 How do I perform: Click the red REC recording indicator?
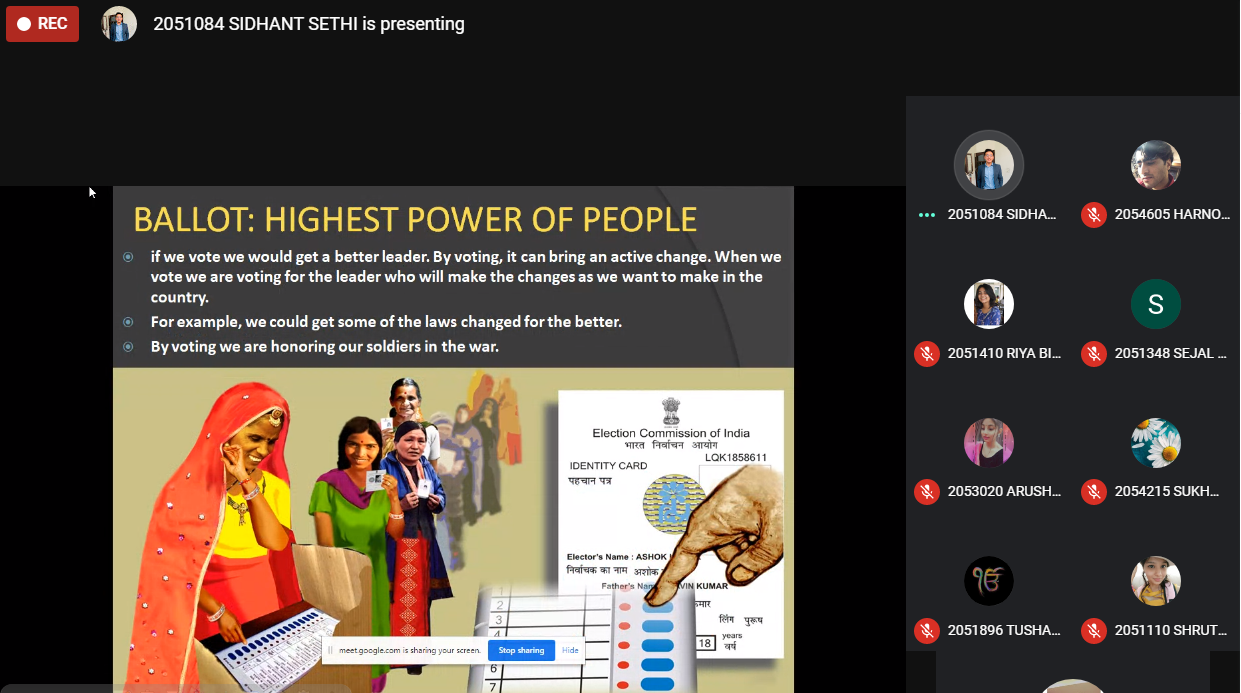click(x=42, y=24)
